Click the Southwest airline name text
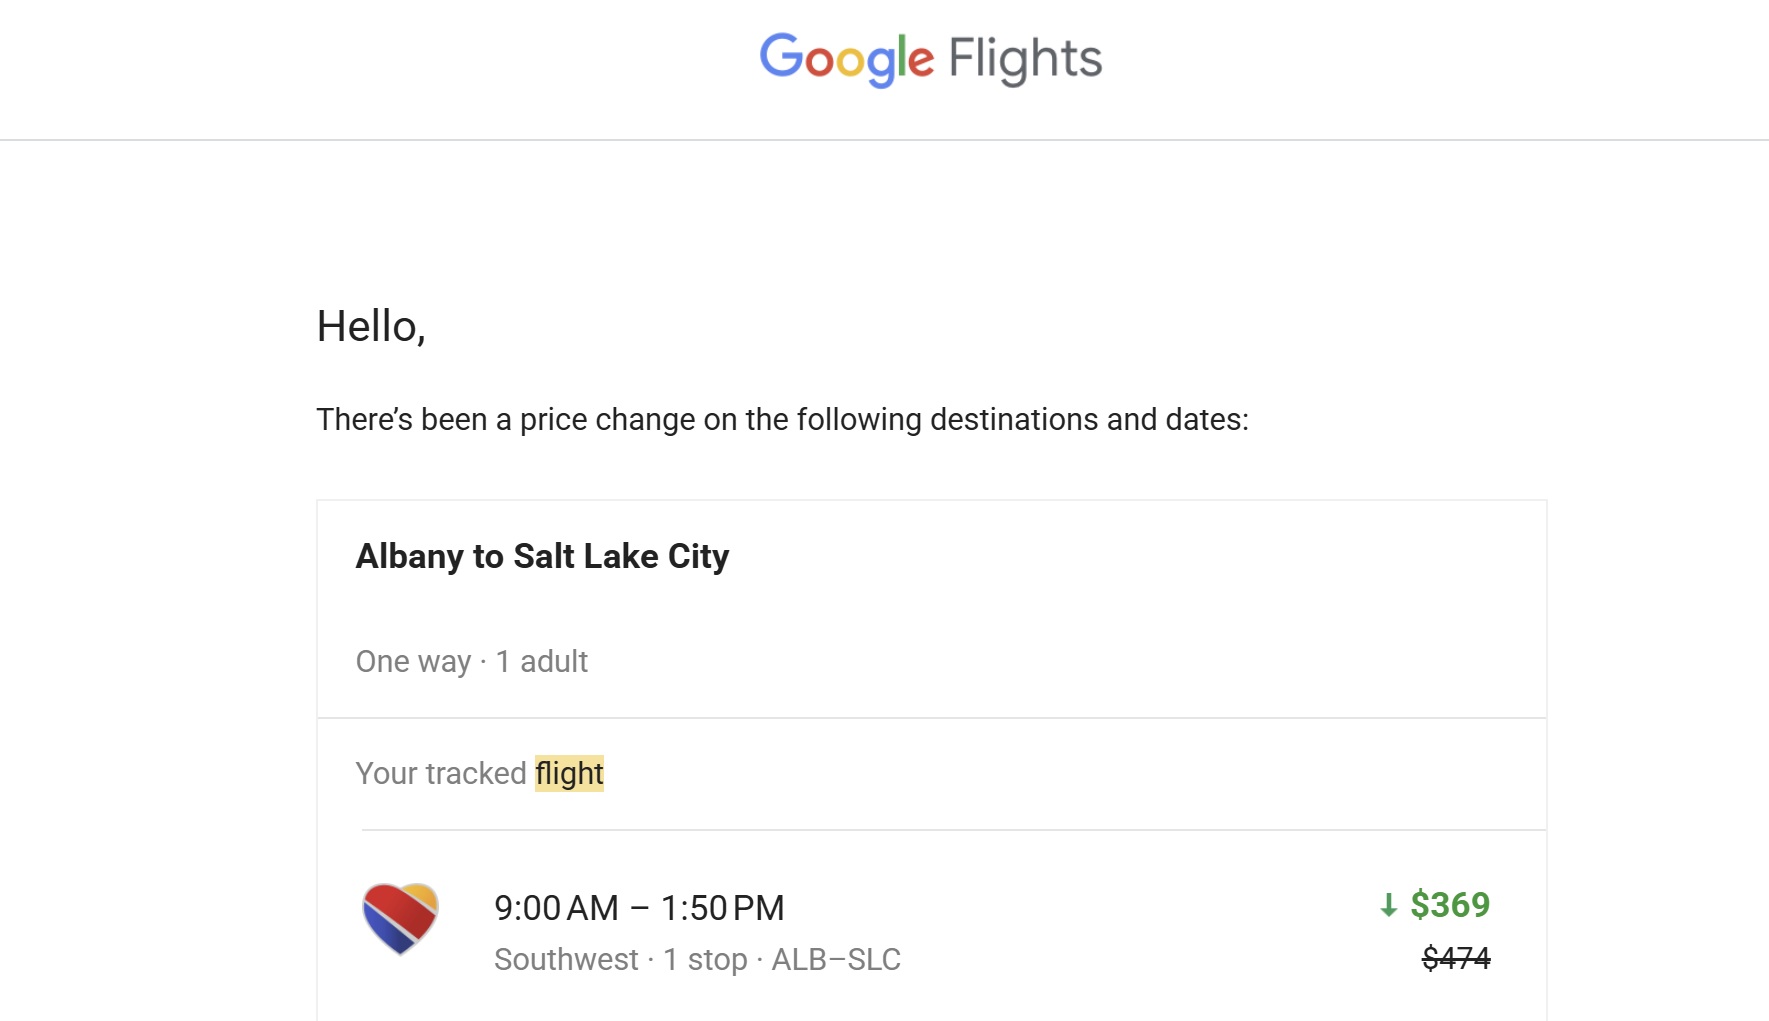The width and height of the screenshot is (1769, 1021). tap(566, 959)
